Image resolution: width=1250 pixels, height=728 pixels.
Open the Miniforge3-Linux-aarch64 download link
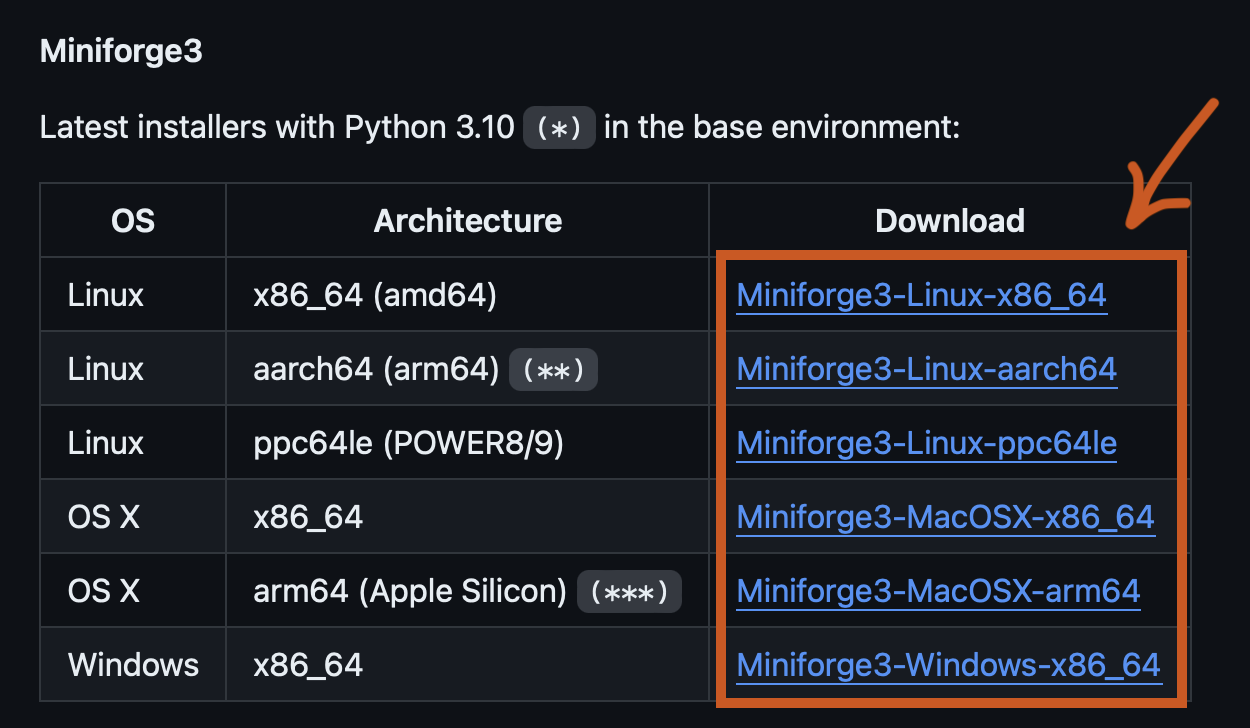(x=926, y=369)
